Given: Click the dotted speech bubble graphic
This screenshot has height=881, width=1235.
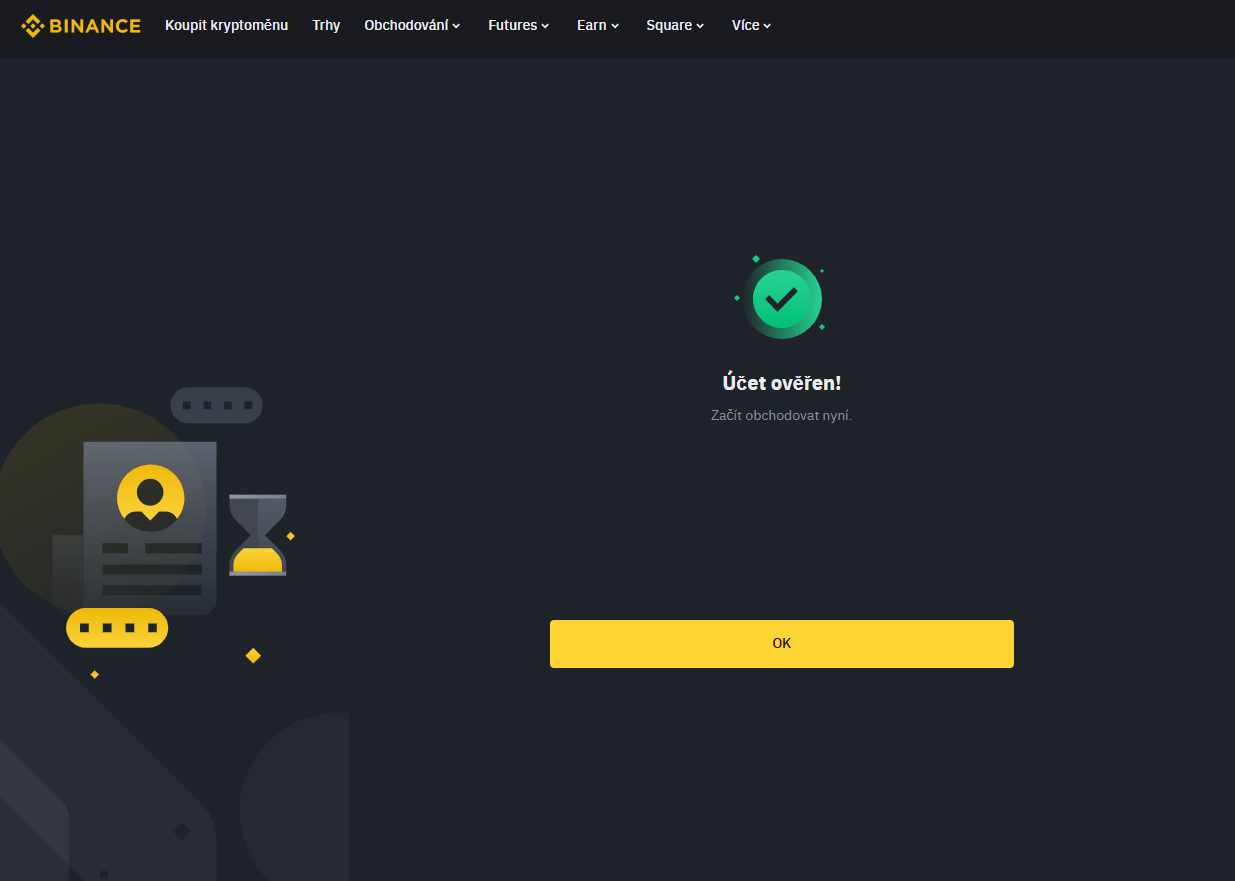Looking at the screenshot, I should point(216,405).
